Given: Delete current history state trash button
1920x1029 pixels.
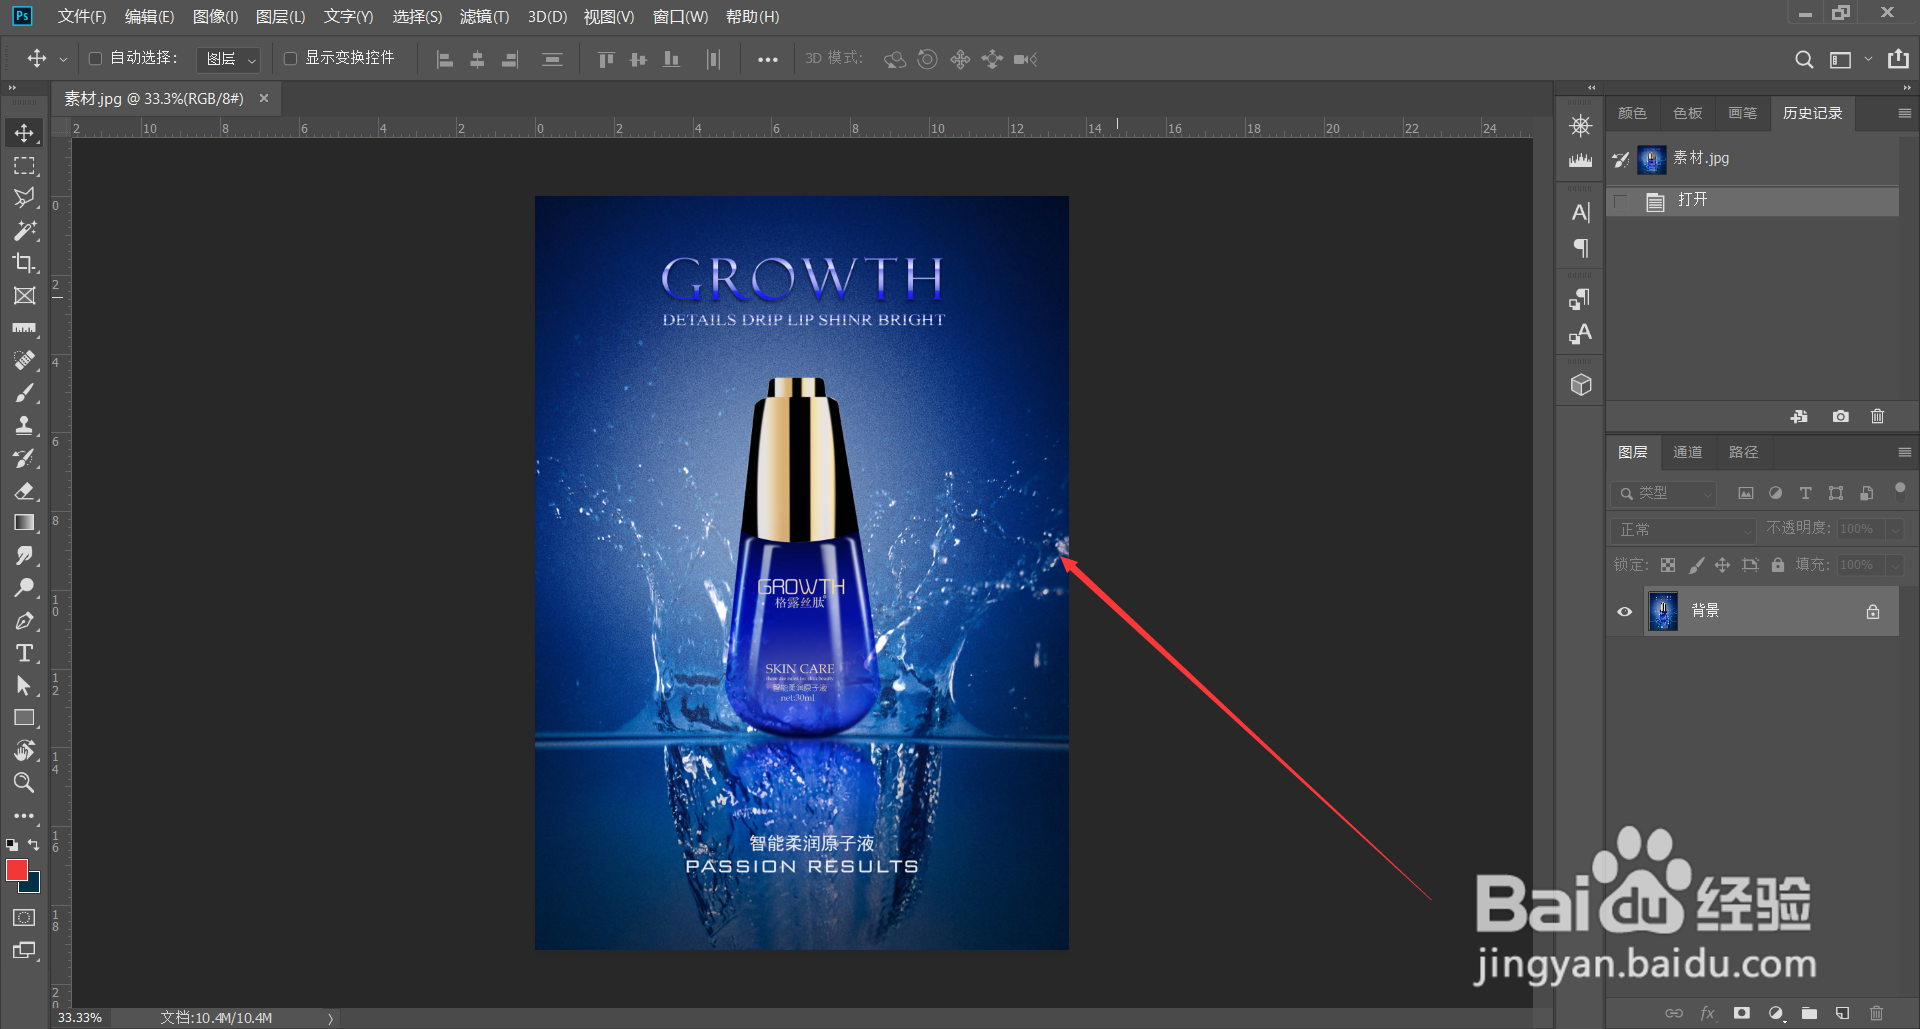Looking at the screenshot, I should (x=1877, y=417).
